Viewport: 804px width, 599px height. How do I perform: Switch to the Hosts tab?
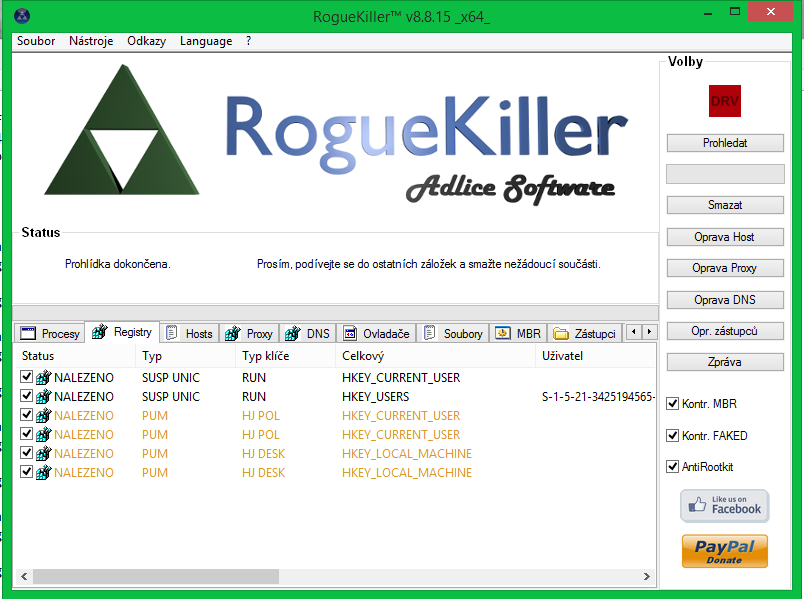pos(189,334)
